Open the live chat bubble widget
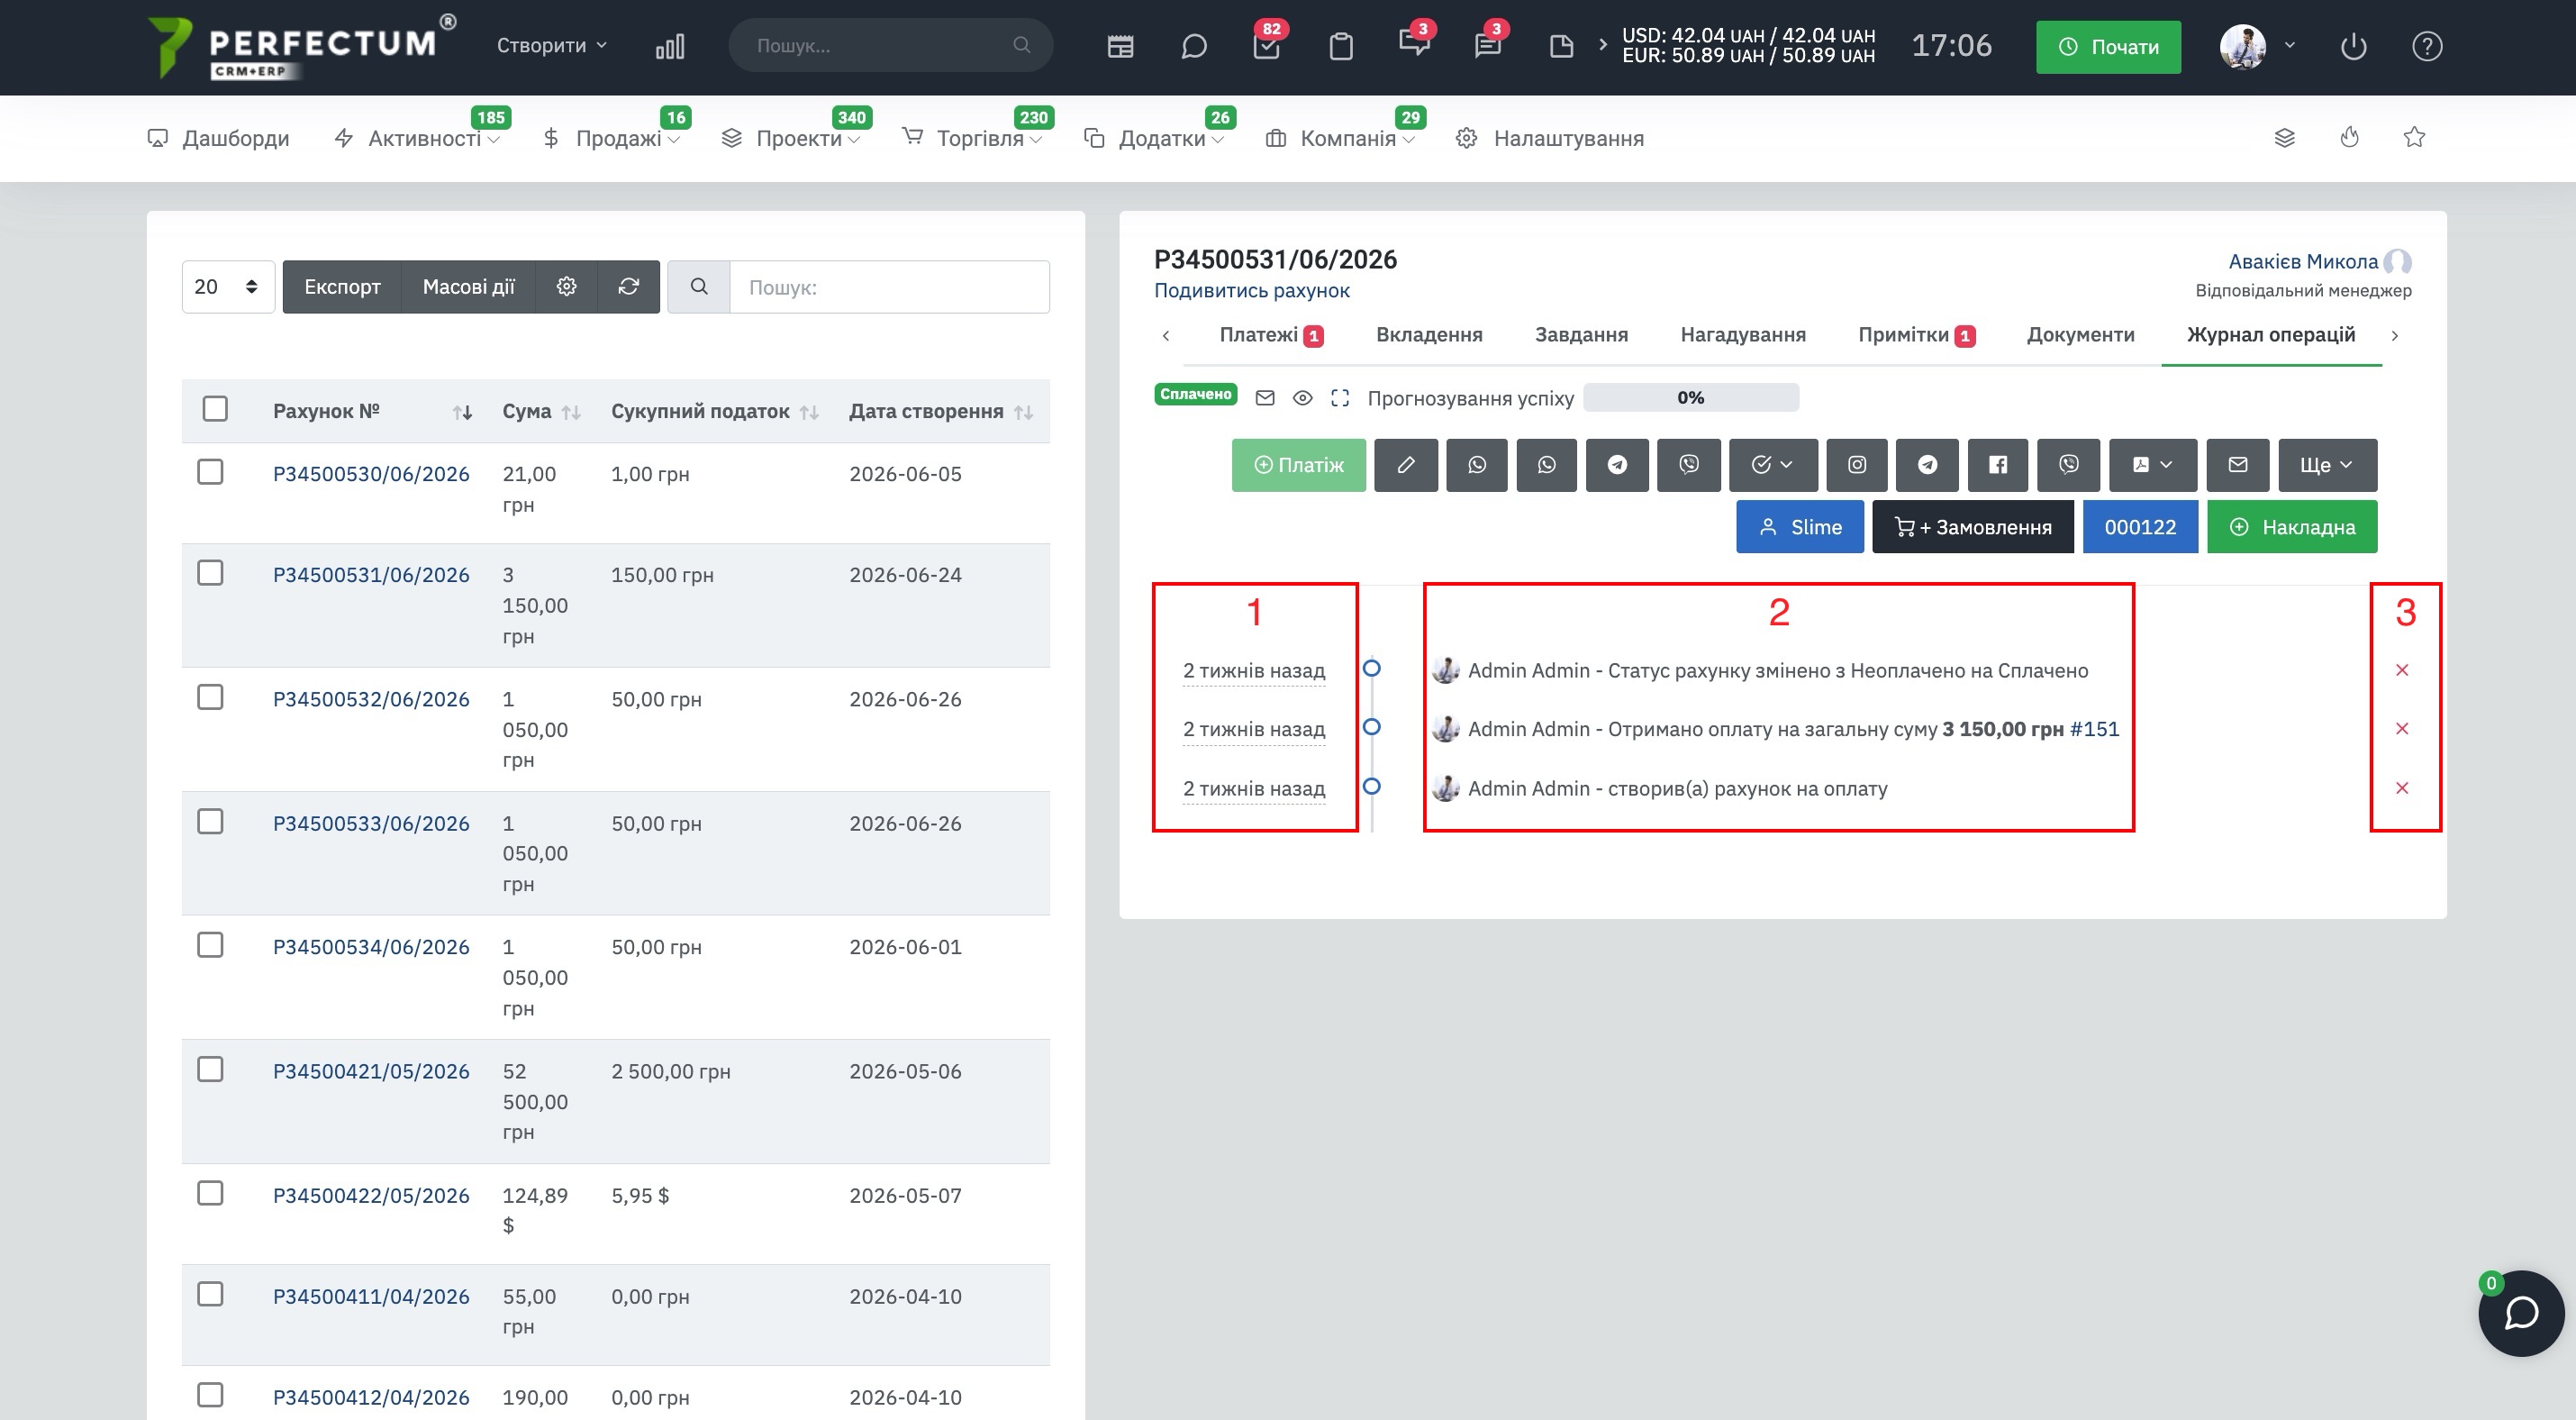Screen dimensions: 2576x1420 [x=2521, y=1314]
